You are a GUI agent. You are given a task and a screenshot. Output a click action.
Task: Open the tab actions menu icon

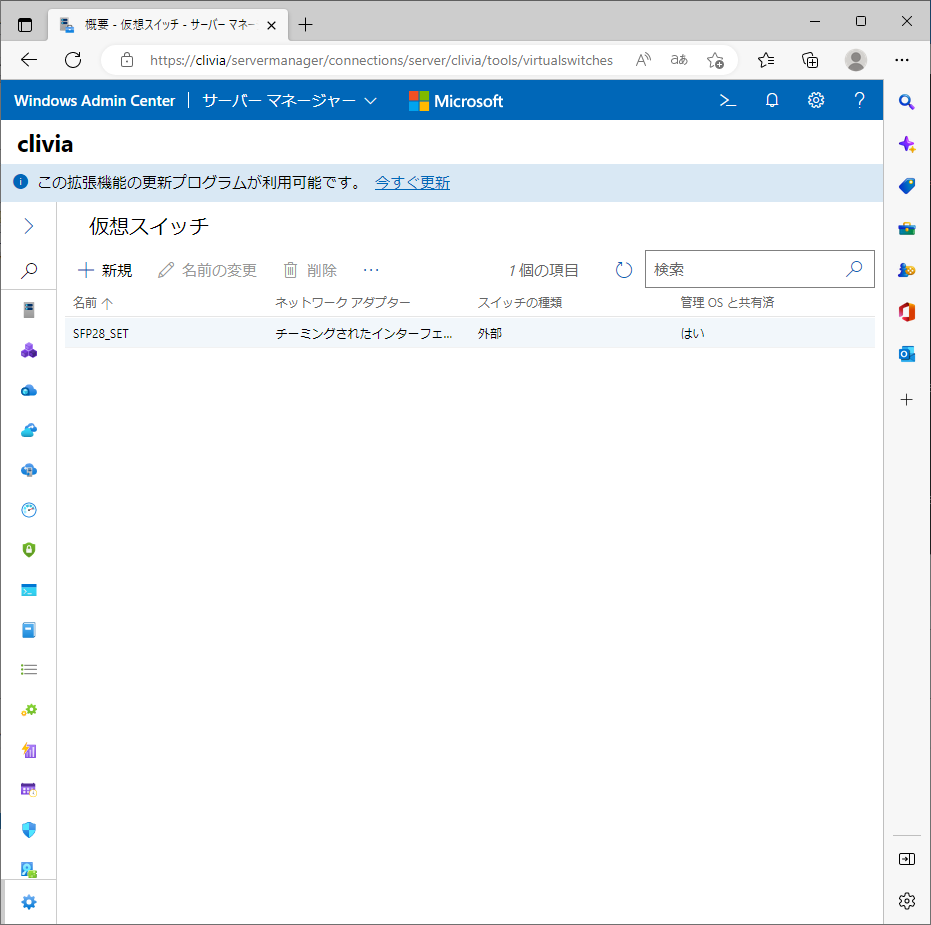[x=25, y=25]
